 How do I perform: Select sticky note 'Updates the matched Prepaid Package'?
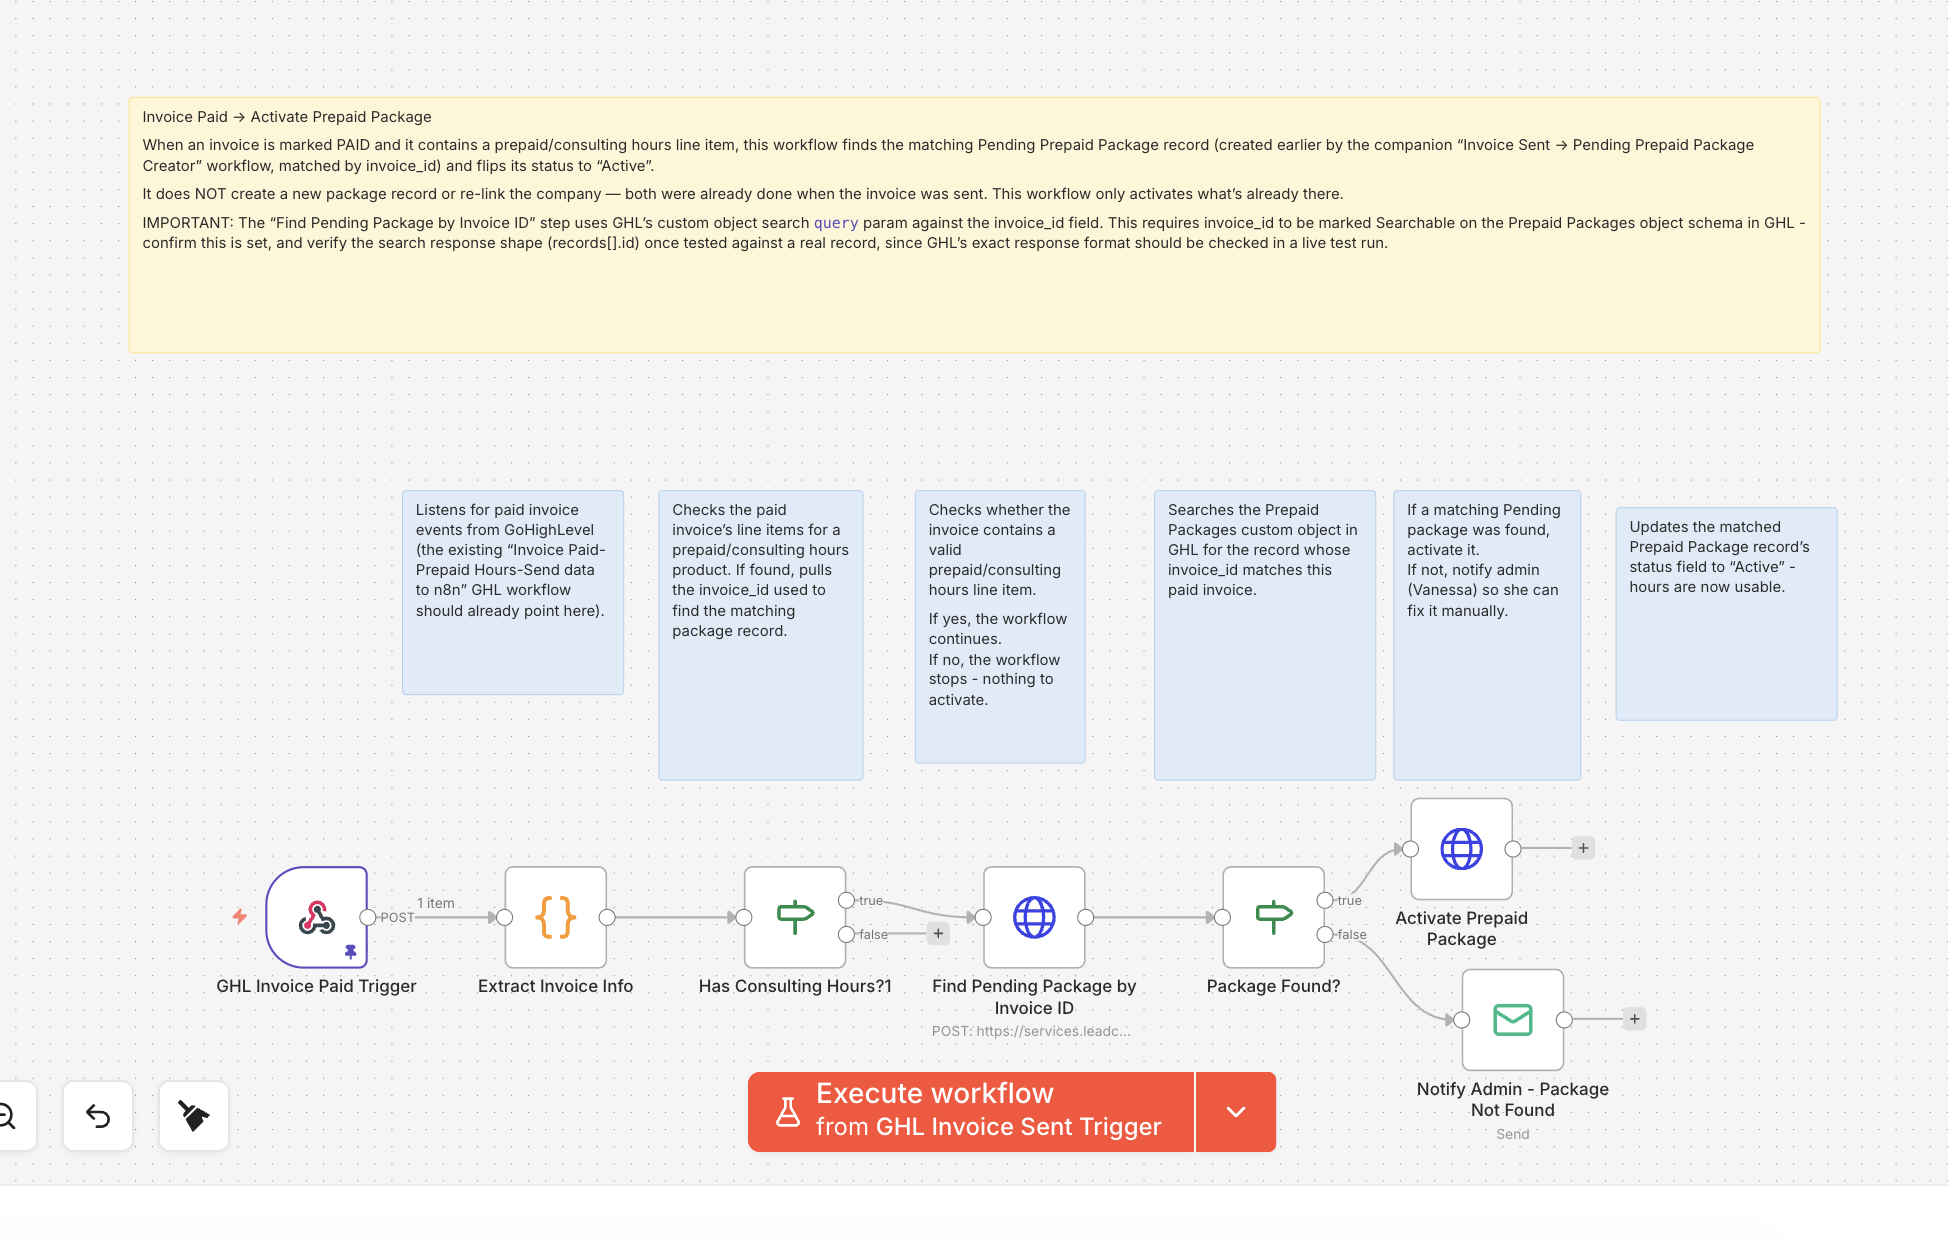coord(1727,614)
